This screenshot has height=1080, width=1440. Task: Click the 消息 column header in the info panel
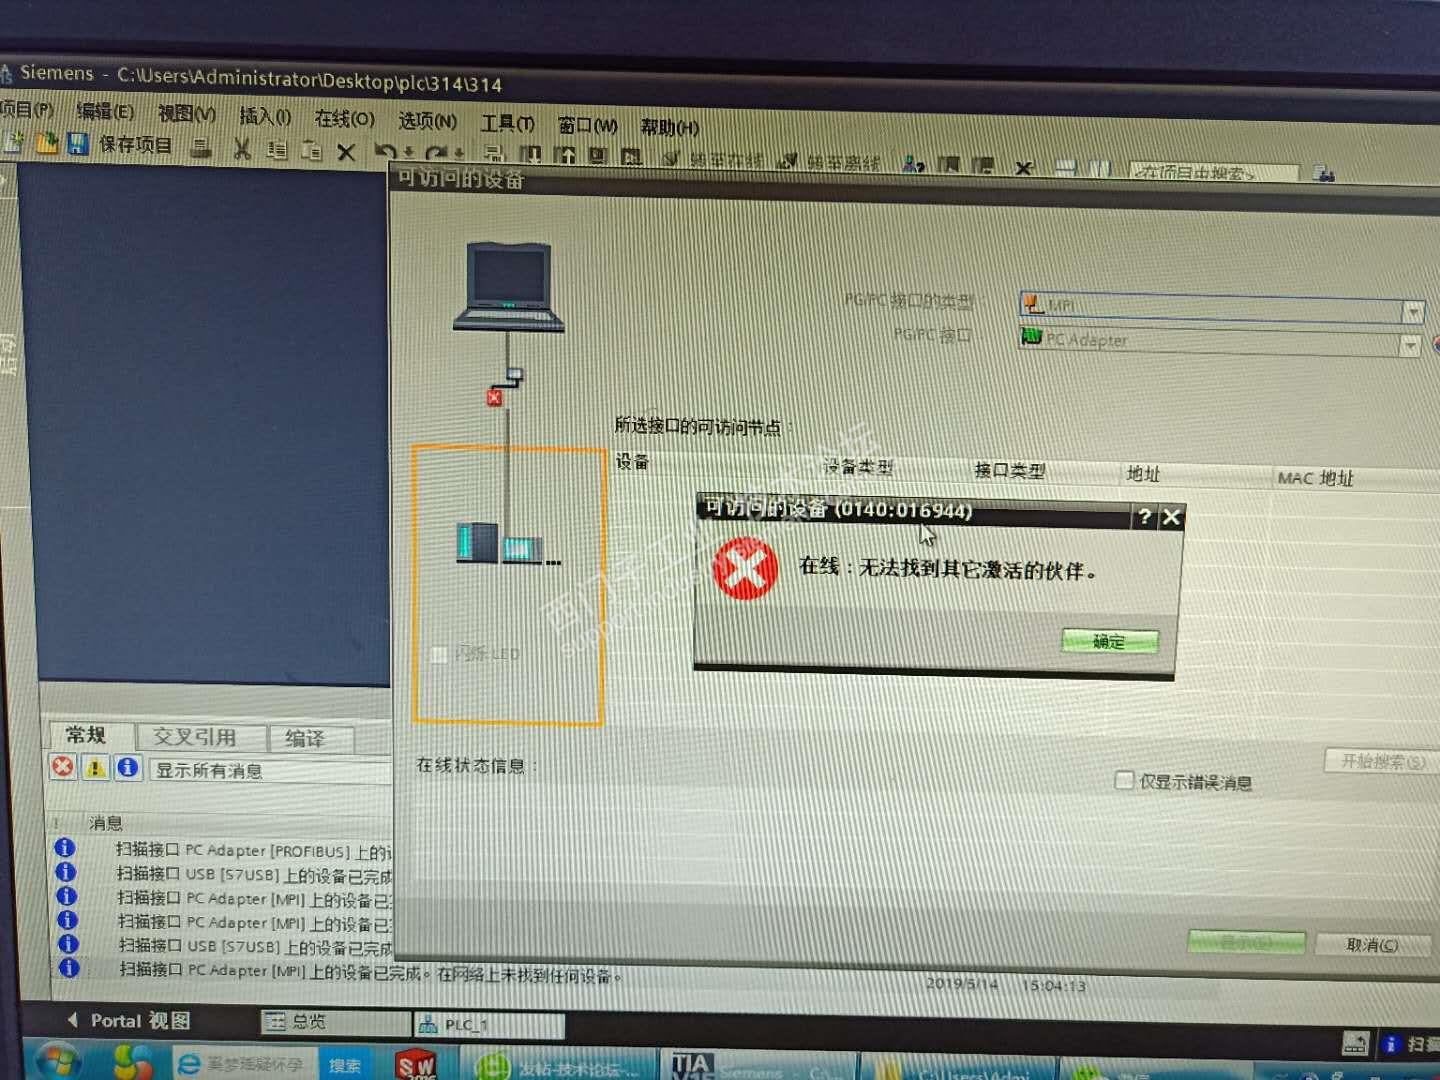coord(106,823)
